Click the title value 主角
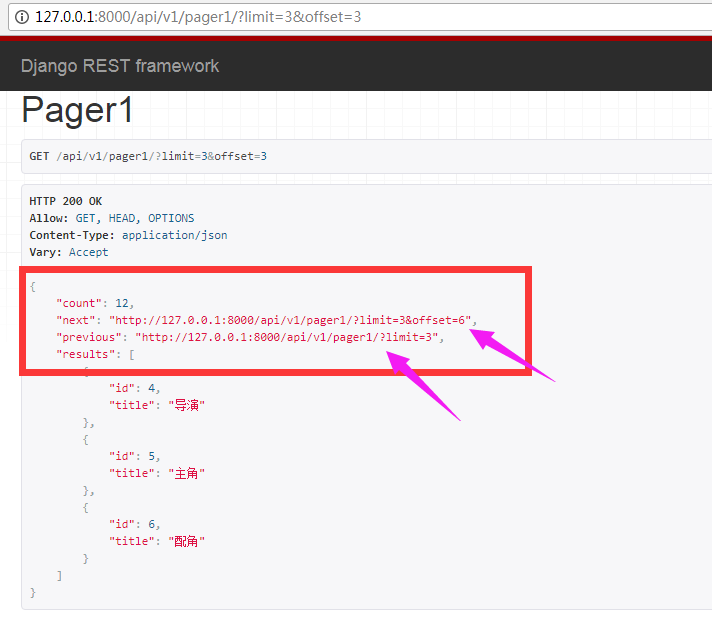The image size is (712, 632). pyautogui.click(x=187, y=474)
